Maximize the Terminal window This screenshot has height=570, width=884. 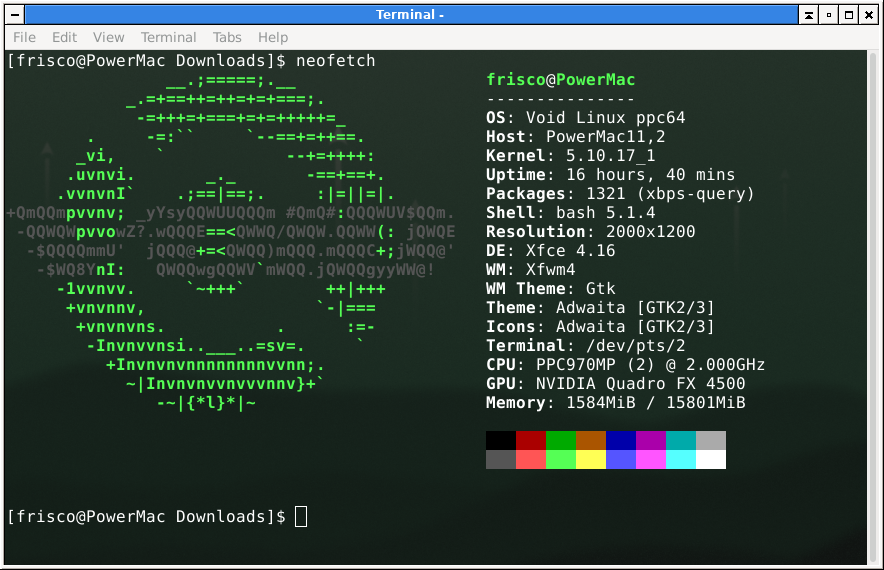pyautogui.click(x=848, y=15)
